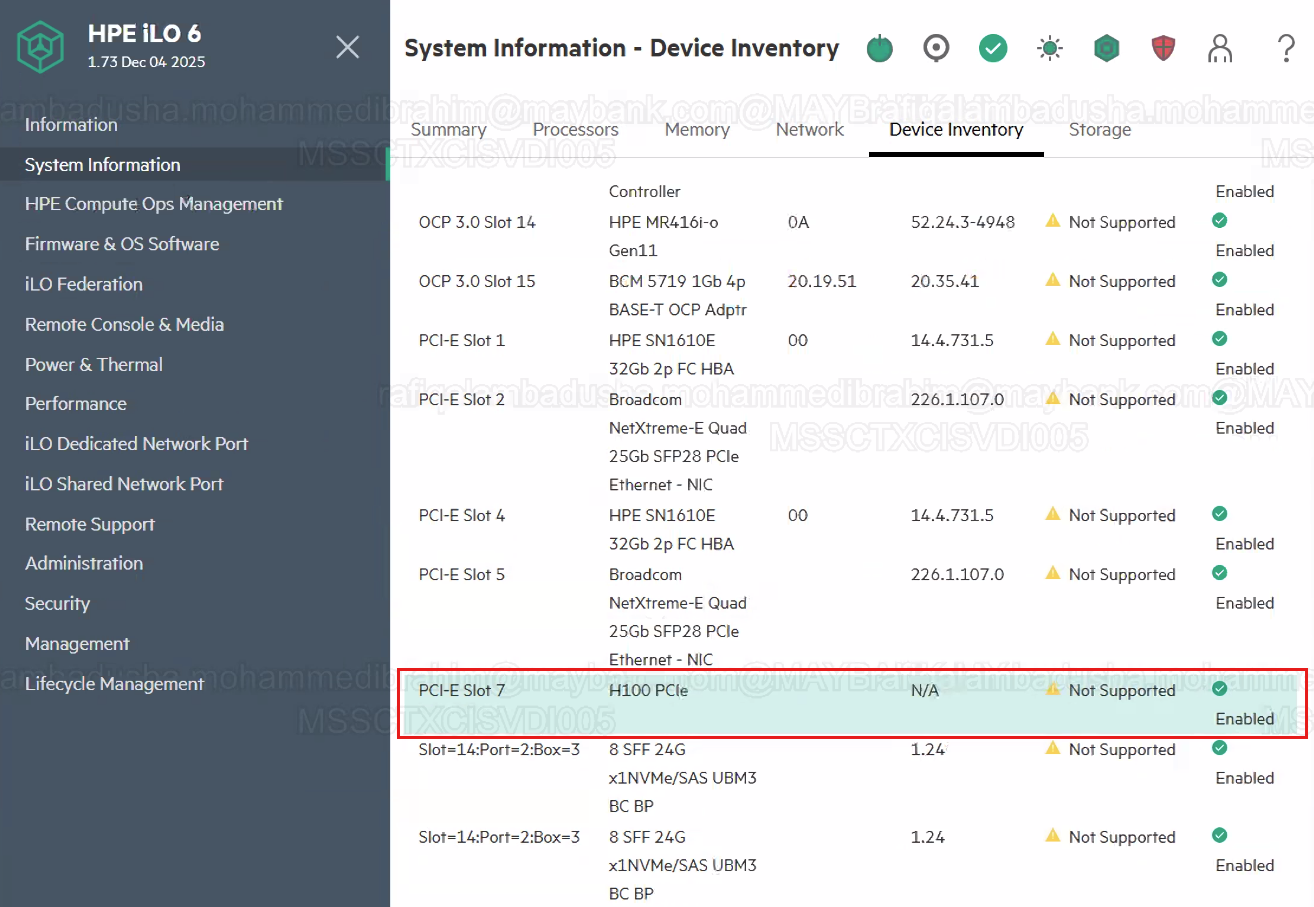Click the green enabled check for PCI-E Slot 1

tap(1219, 339)
